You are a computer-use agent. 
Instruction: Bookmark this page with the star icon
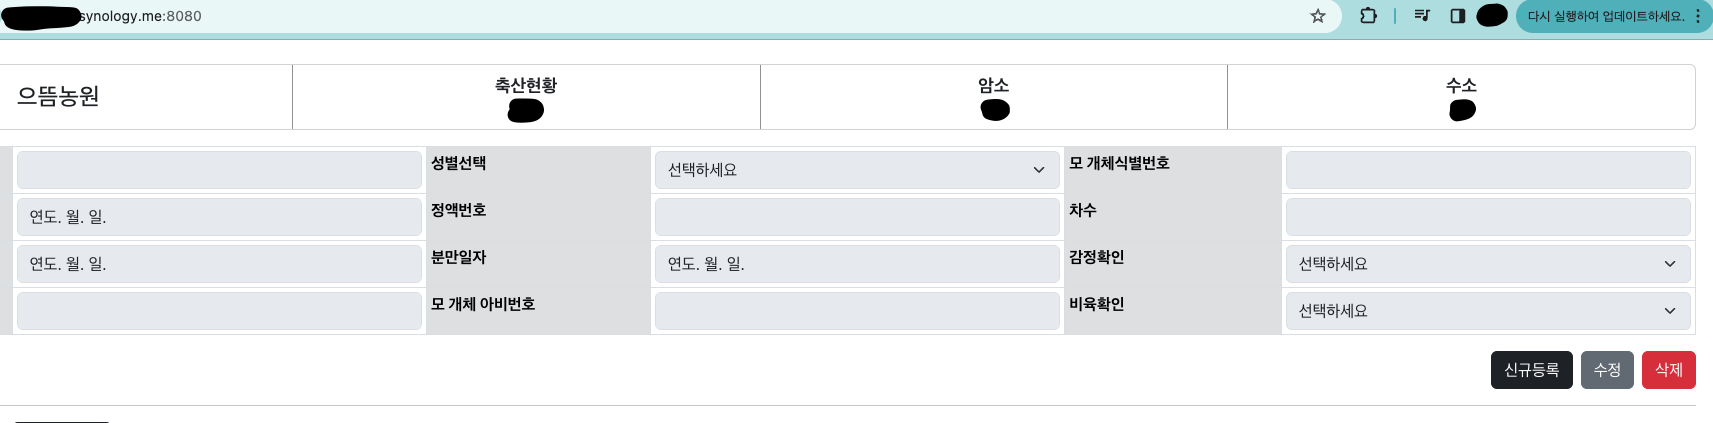coord(1318,16)
